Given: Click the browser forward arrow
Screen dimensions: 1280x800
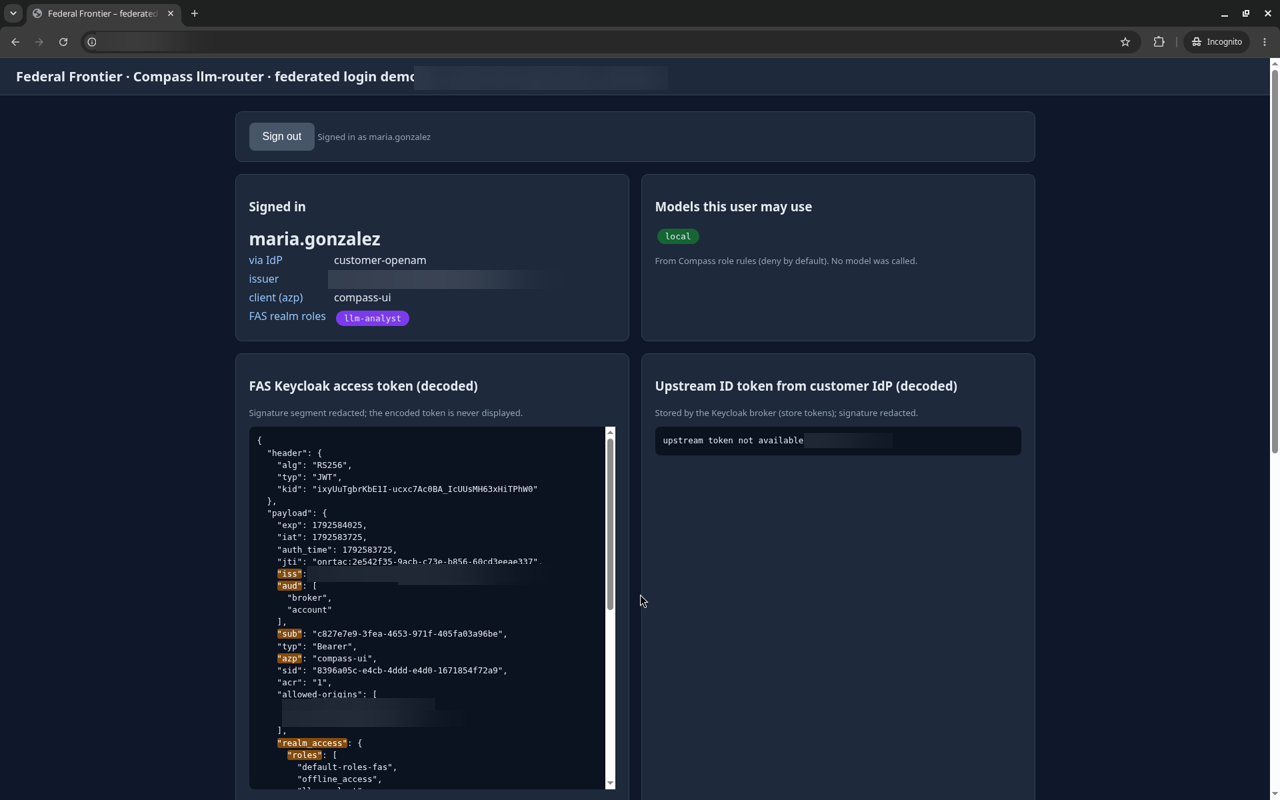Looking at the screenshot, I should [39, 42].
